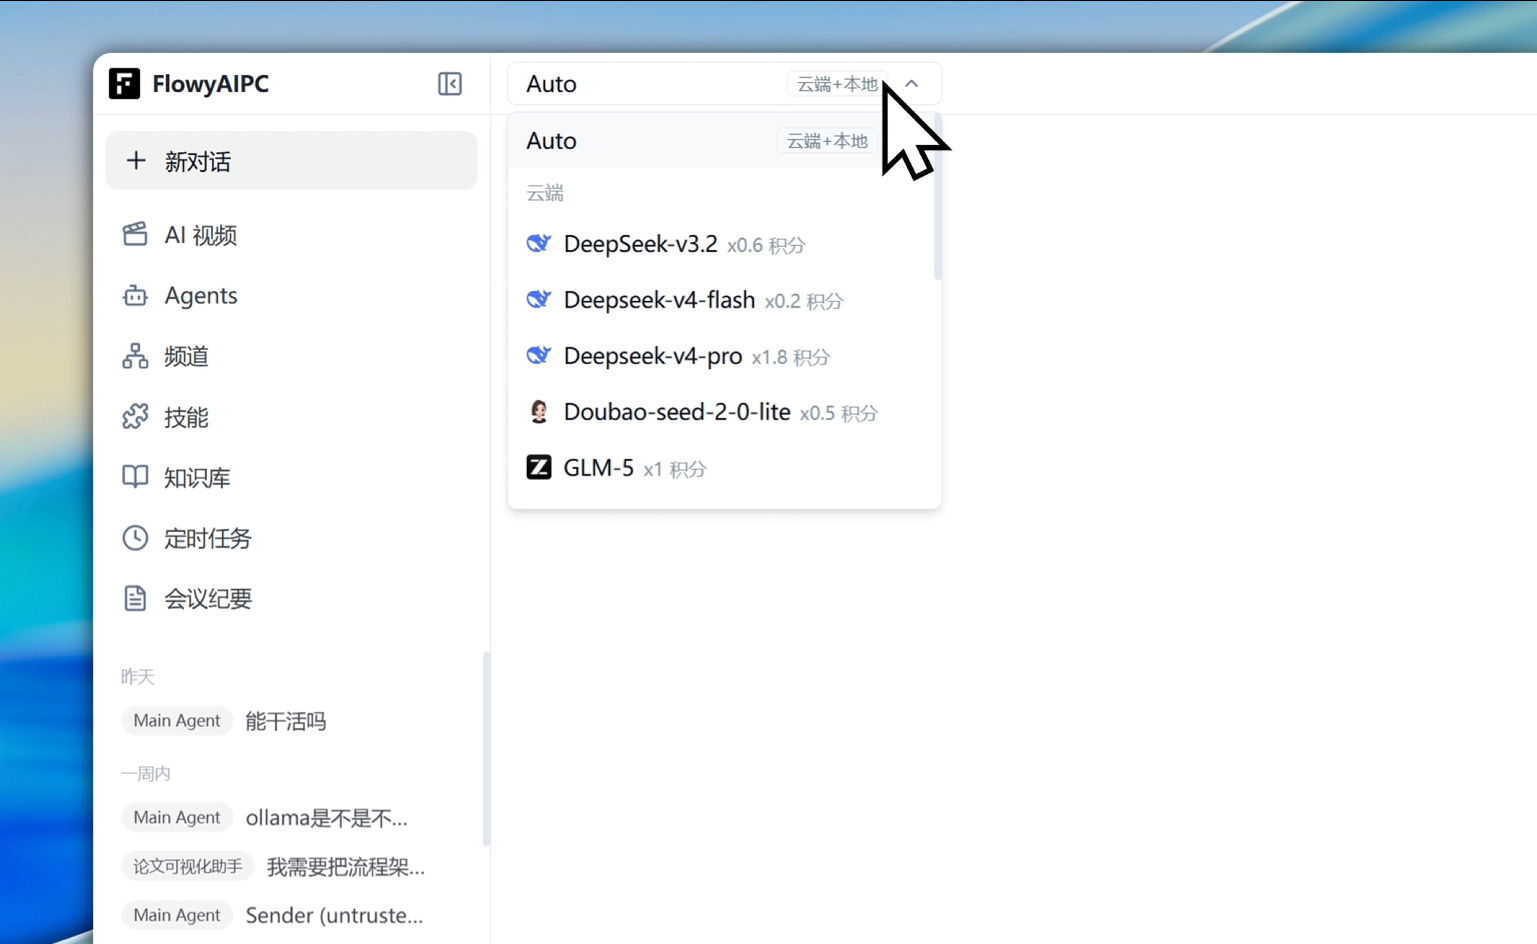
Task: Click the DeepSeek-v3.2 whale icon
Action: coord(539,243)
